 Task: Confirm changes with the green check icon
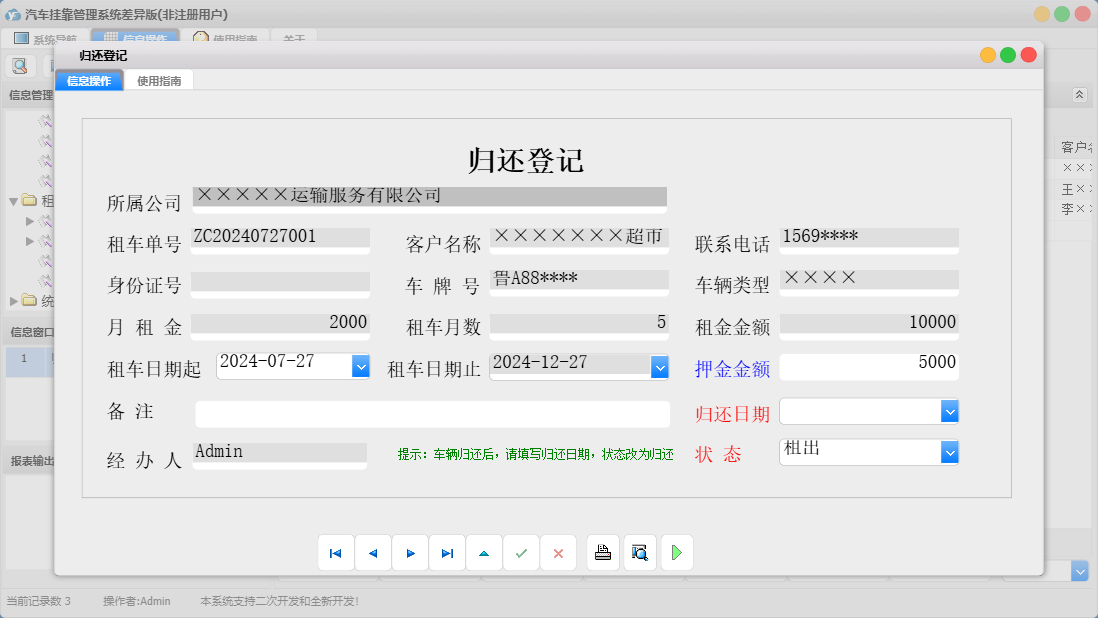521,552
